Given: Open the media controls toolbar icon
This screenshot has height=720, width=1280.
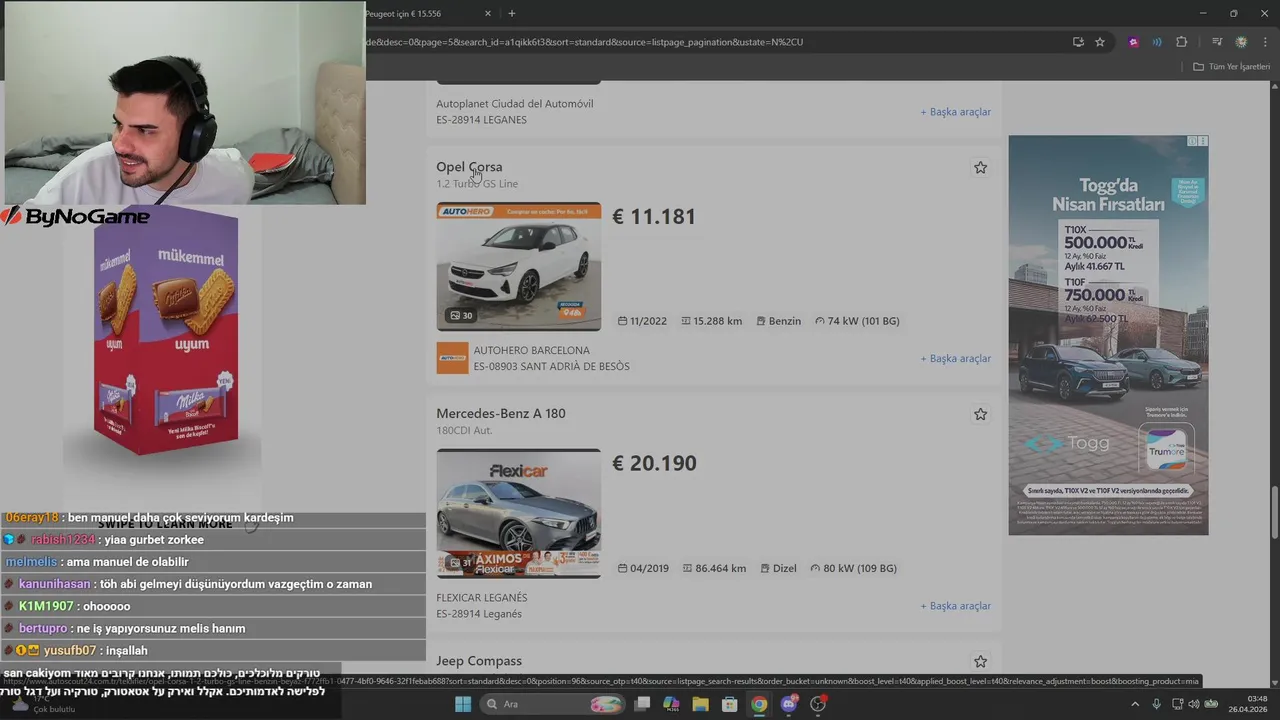Looking at the screenshot, I should click(x=1217, y=42).
